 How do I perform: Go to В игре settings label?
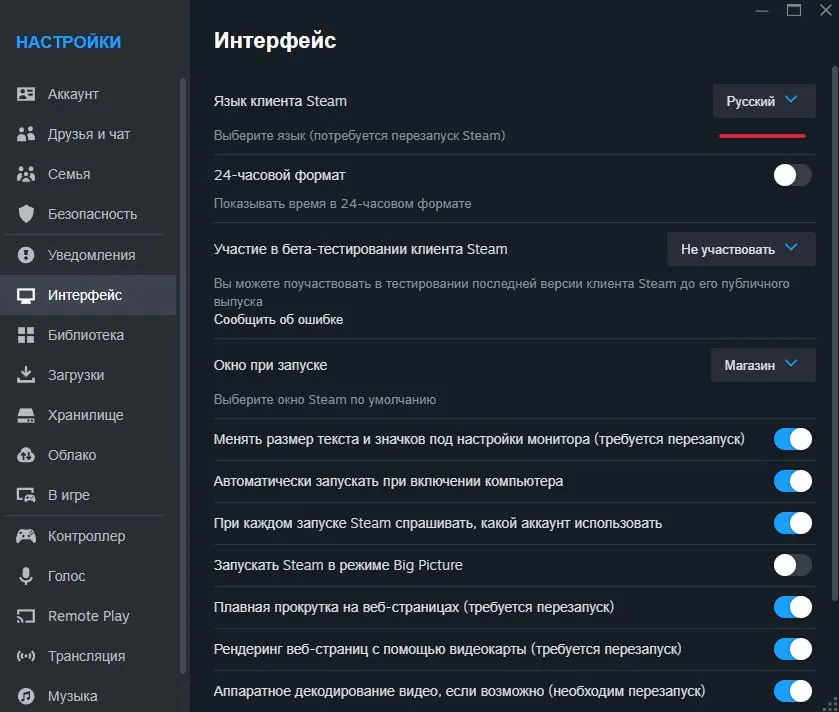[x=68, y=495]
